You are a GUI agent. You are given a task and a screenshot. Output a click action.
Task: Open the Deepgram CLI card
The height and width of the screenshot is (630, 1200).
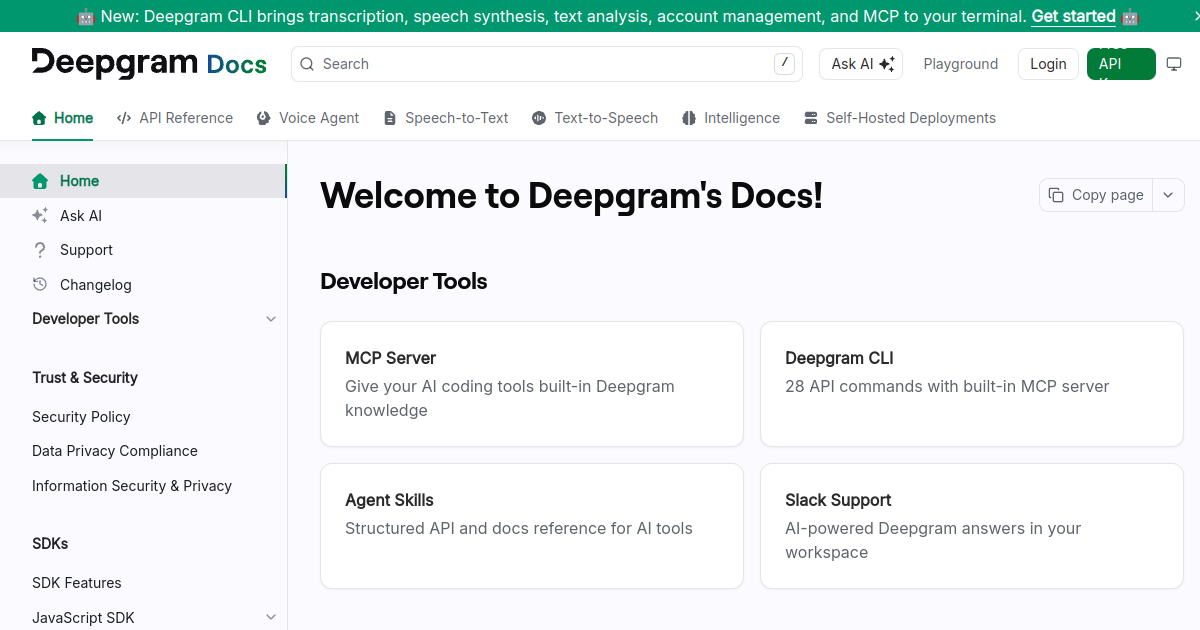(972, 384)
